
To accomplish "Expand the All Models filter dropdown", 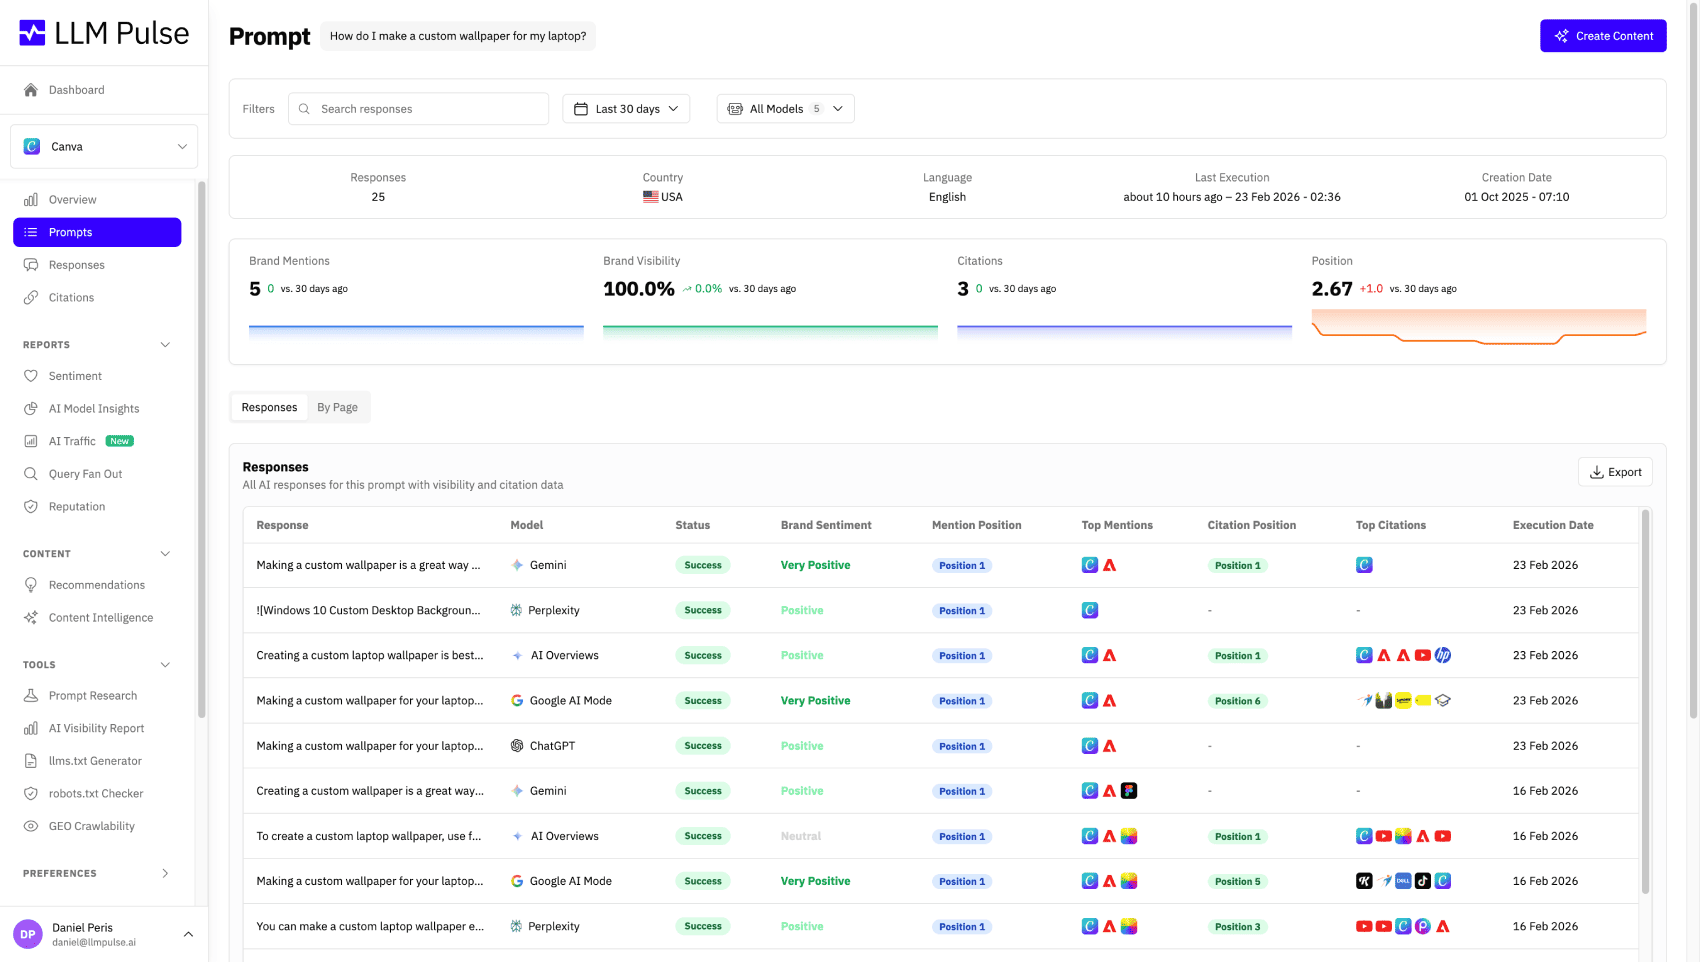I will click(785, 109).
